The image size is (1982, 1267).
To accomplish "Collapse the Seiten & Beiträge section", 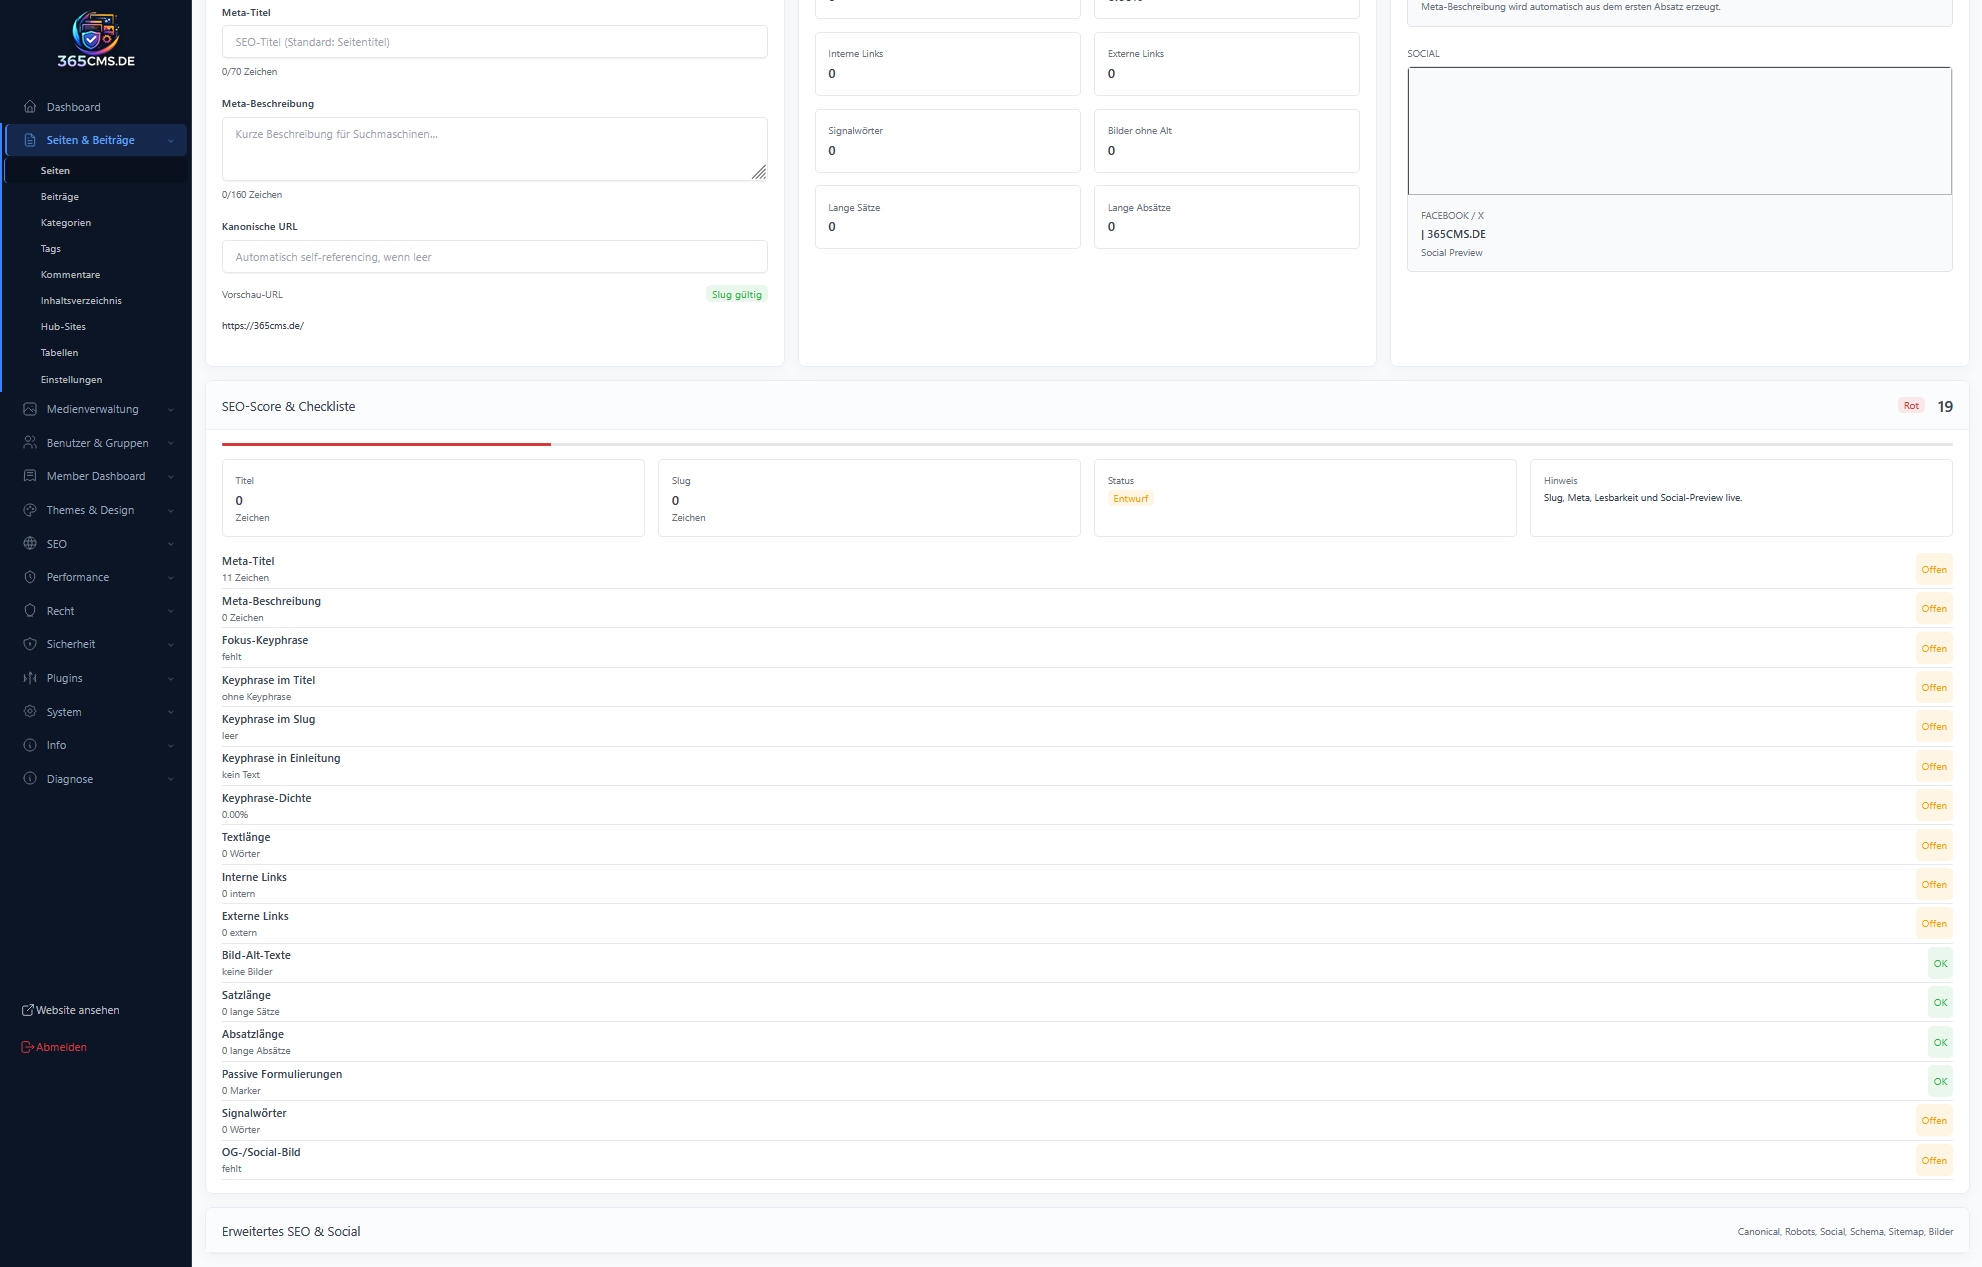I will pyautogui.click(x=171, y=141).
